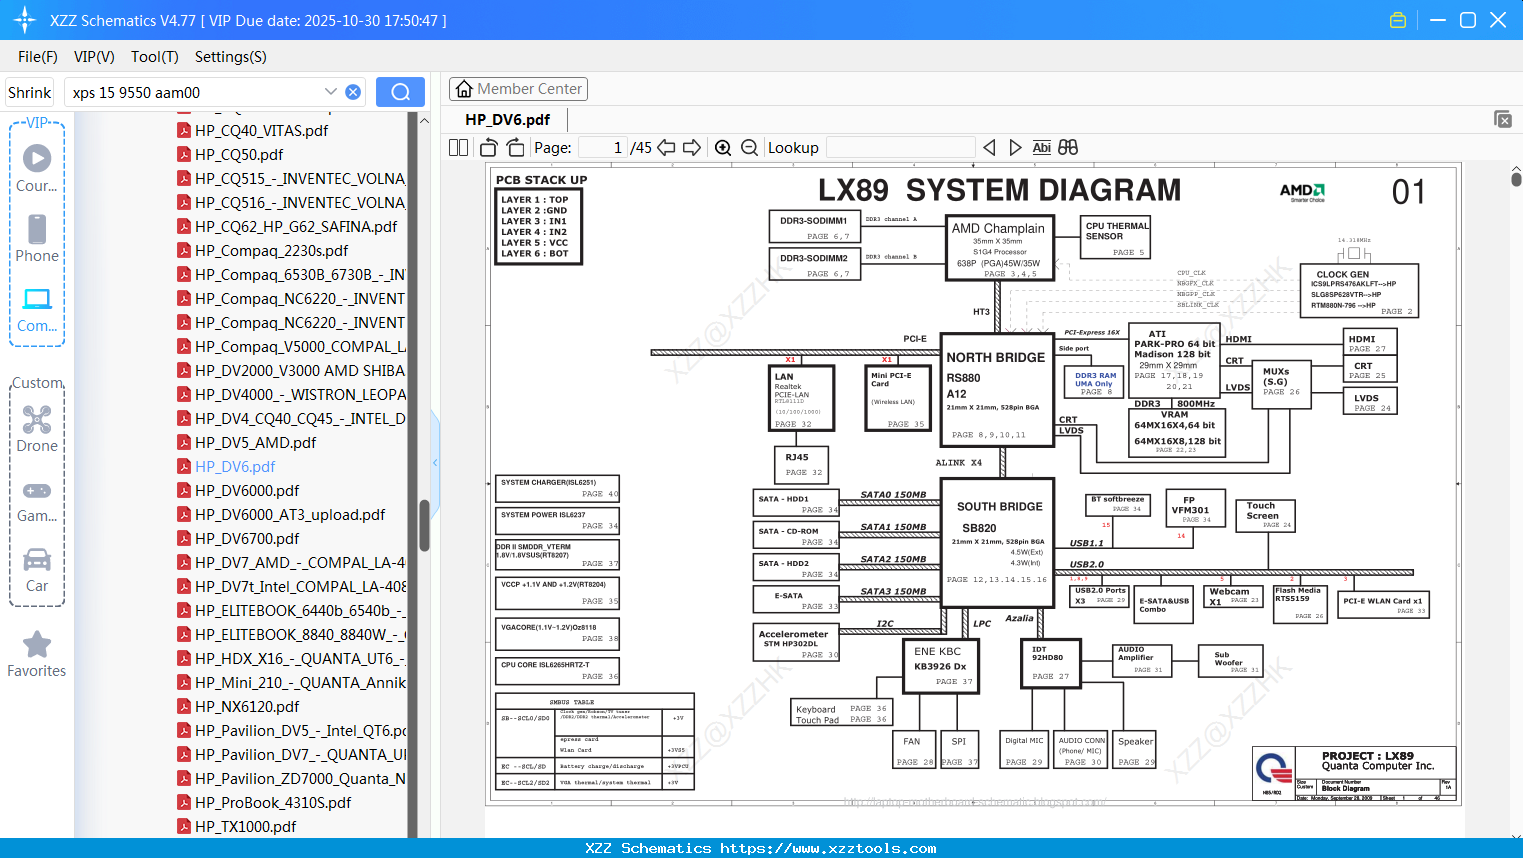Click the file list vertical scrollbar thumb
Image resolution: width=1523 pixels, height=858 pixels.
(x=424, y=525)
